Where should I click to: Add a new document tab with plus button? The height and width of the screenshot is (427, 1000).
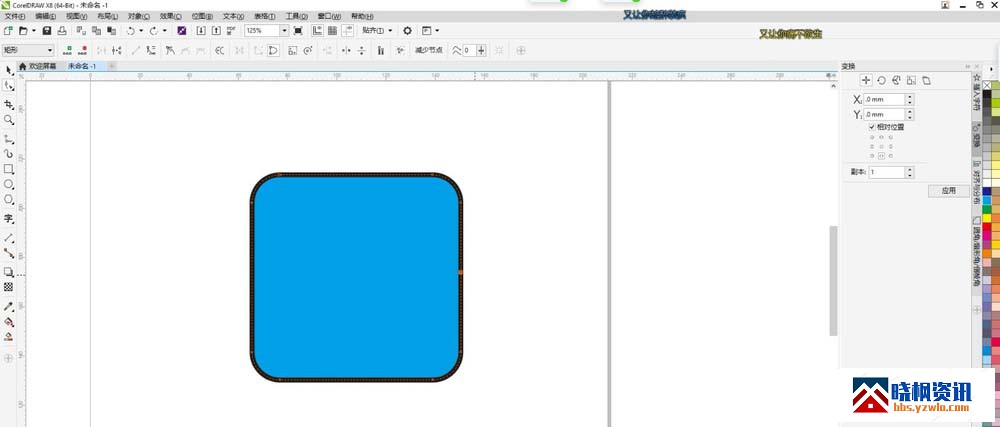tap(112, 66)
